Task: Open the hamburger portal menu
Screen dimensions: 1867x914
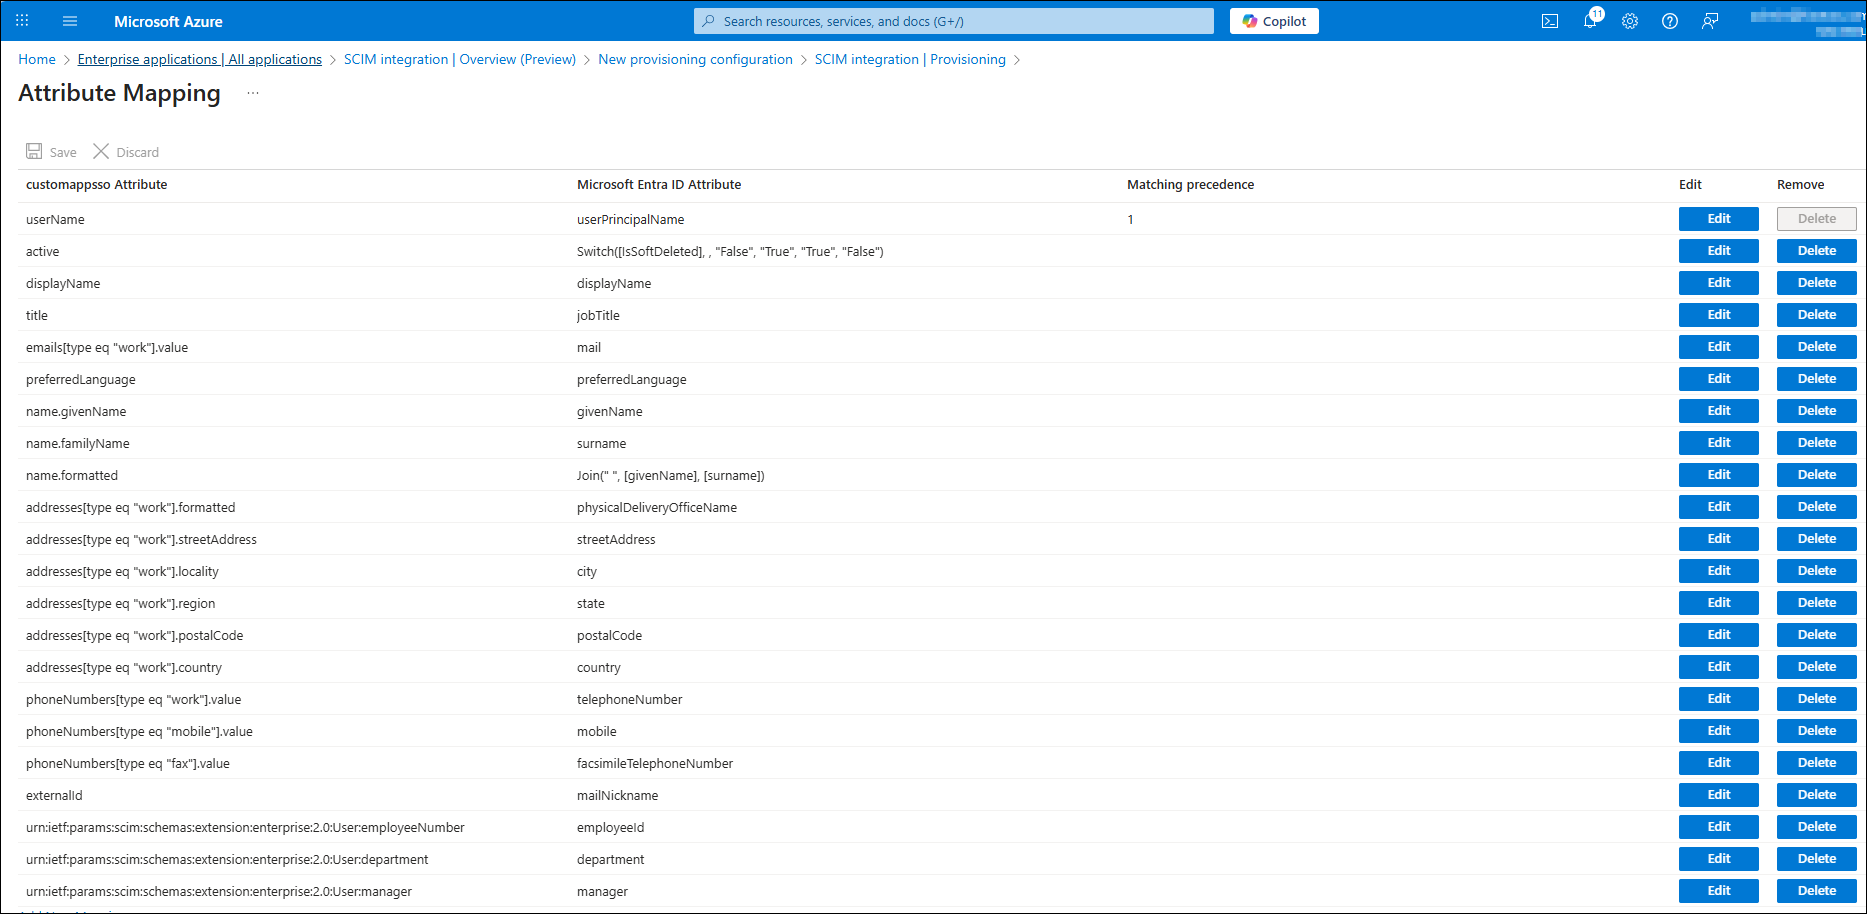Action: point(70,21)
